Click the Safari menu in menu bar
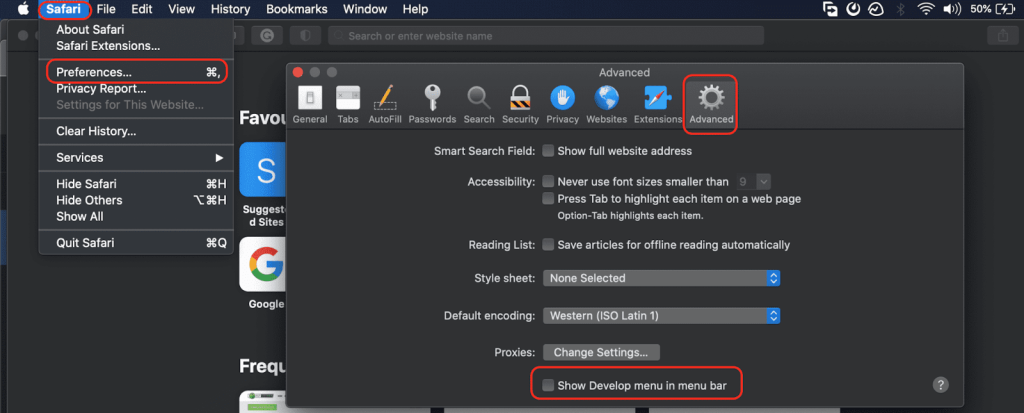 (63, 9)
